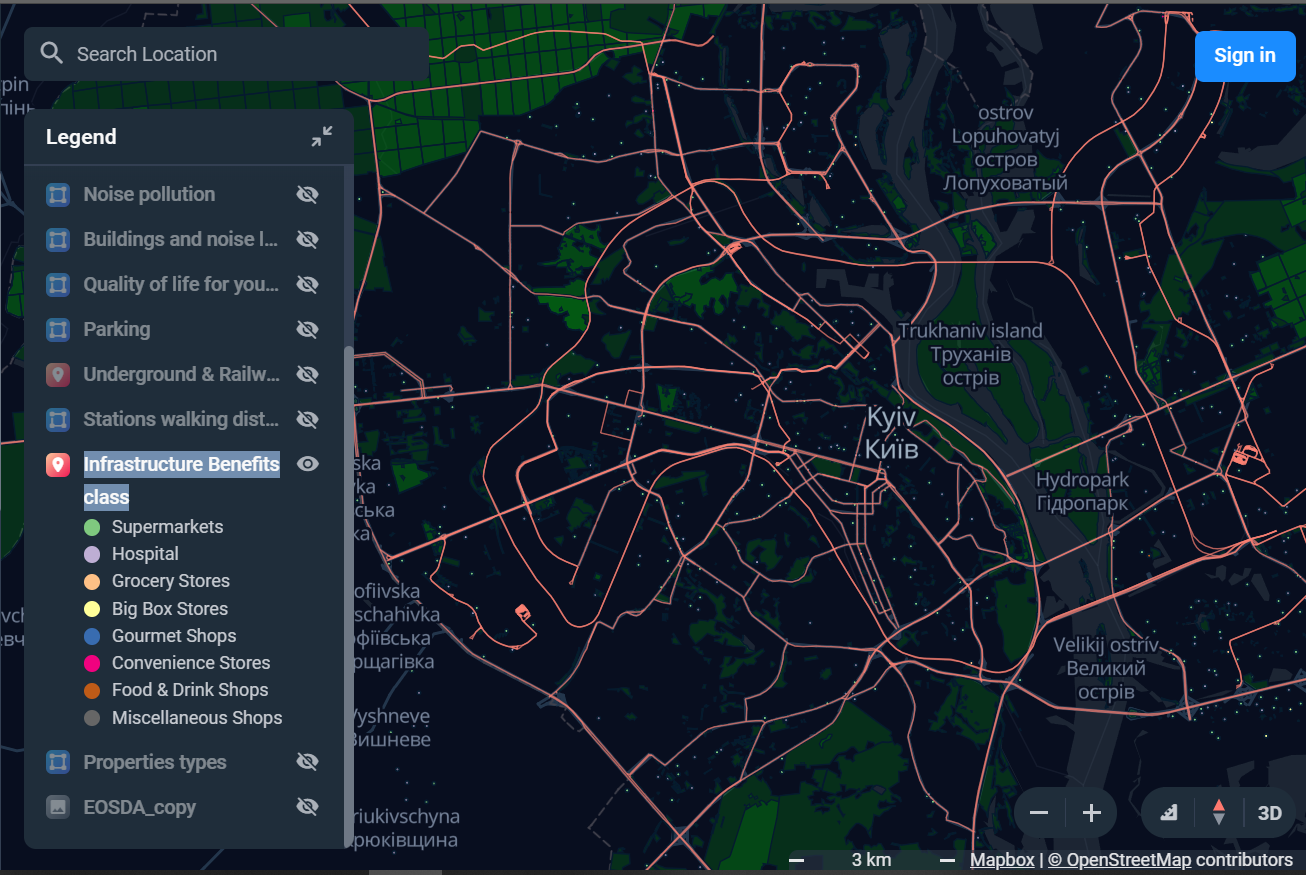Click the Underground & Railway red marker icon
This screenshot has height=875, width=1306.
[57, 374]
